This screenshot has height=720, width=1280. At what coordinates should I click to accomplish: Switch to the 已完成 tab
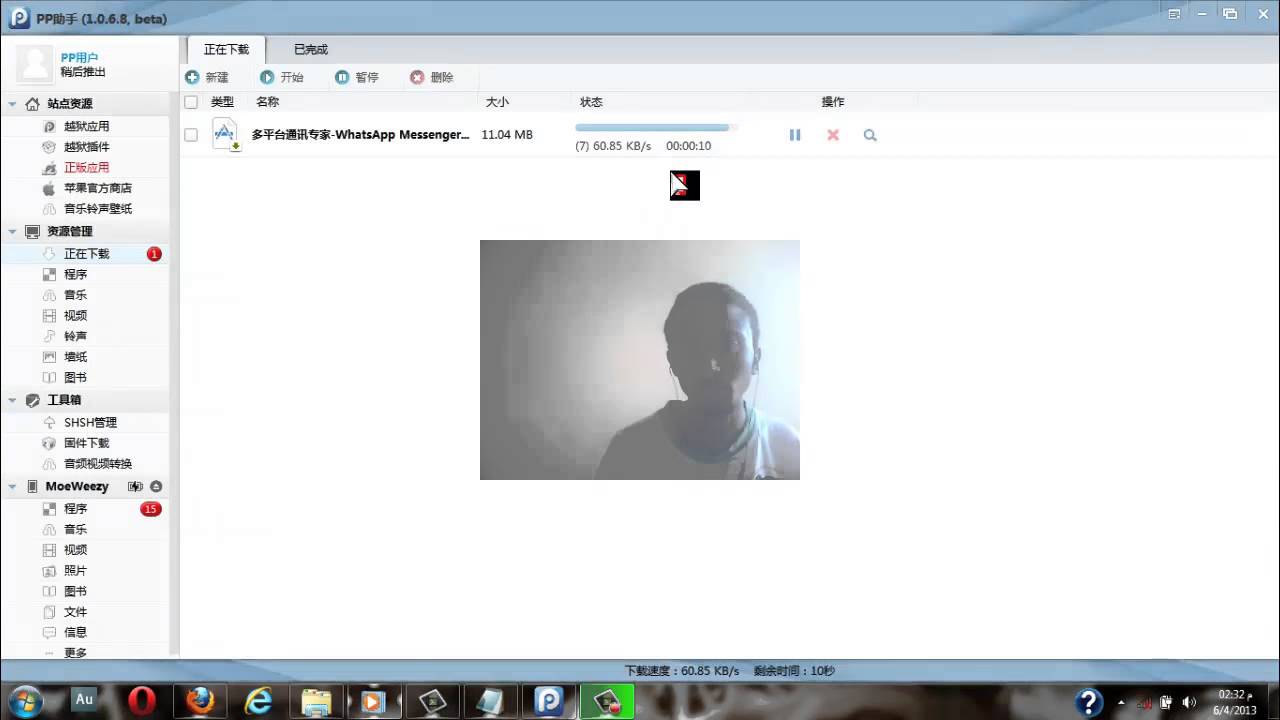(x=311, y=50)
